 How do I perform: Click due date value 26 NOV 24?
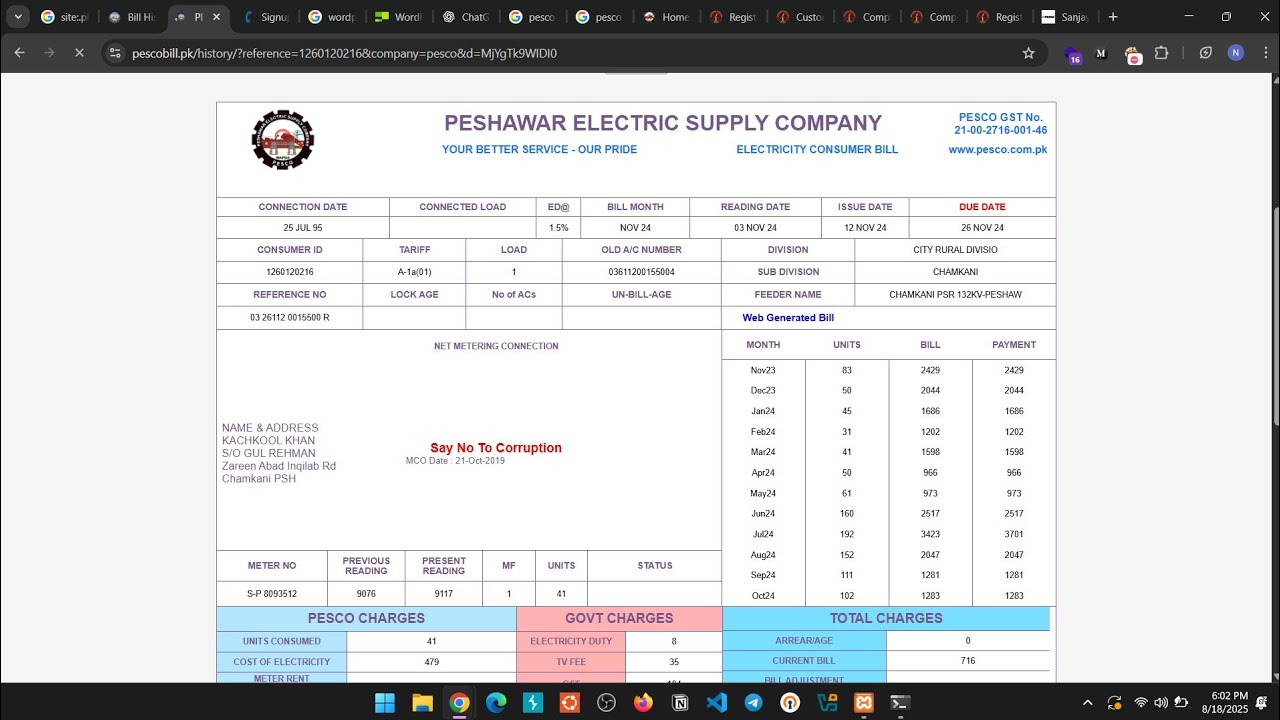pos(982,228)
